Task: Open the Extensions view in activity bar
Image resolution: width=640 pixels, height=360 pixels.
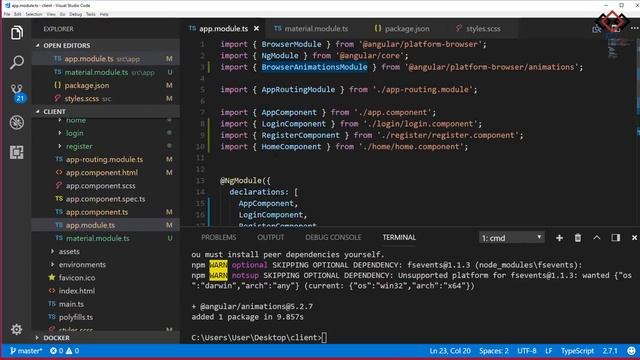Action: click(17, 152)
